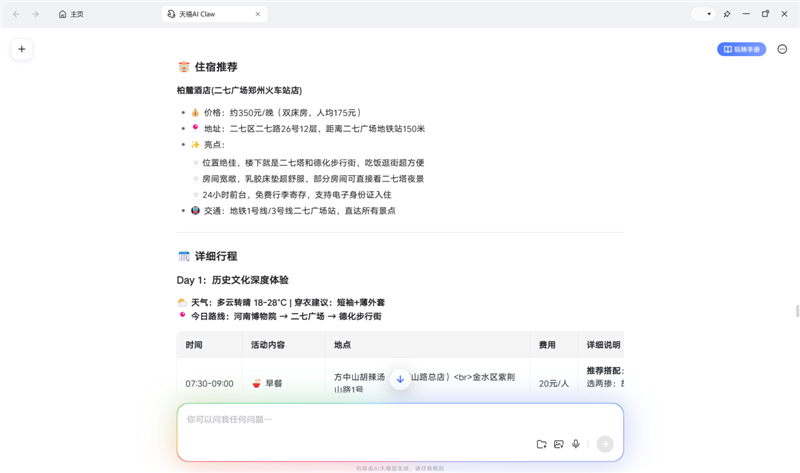This screenshot has height=473, width=800.
Task: Select the 价格：约350元/晚 line
Action: (277, 113)
